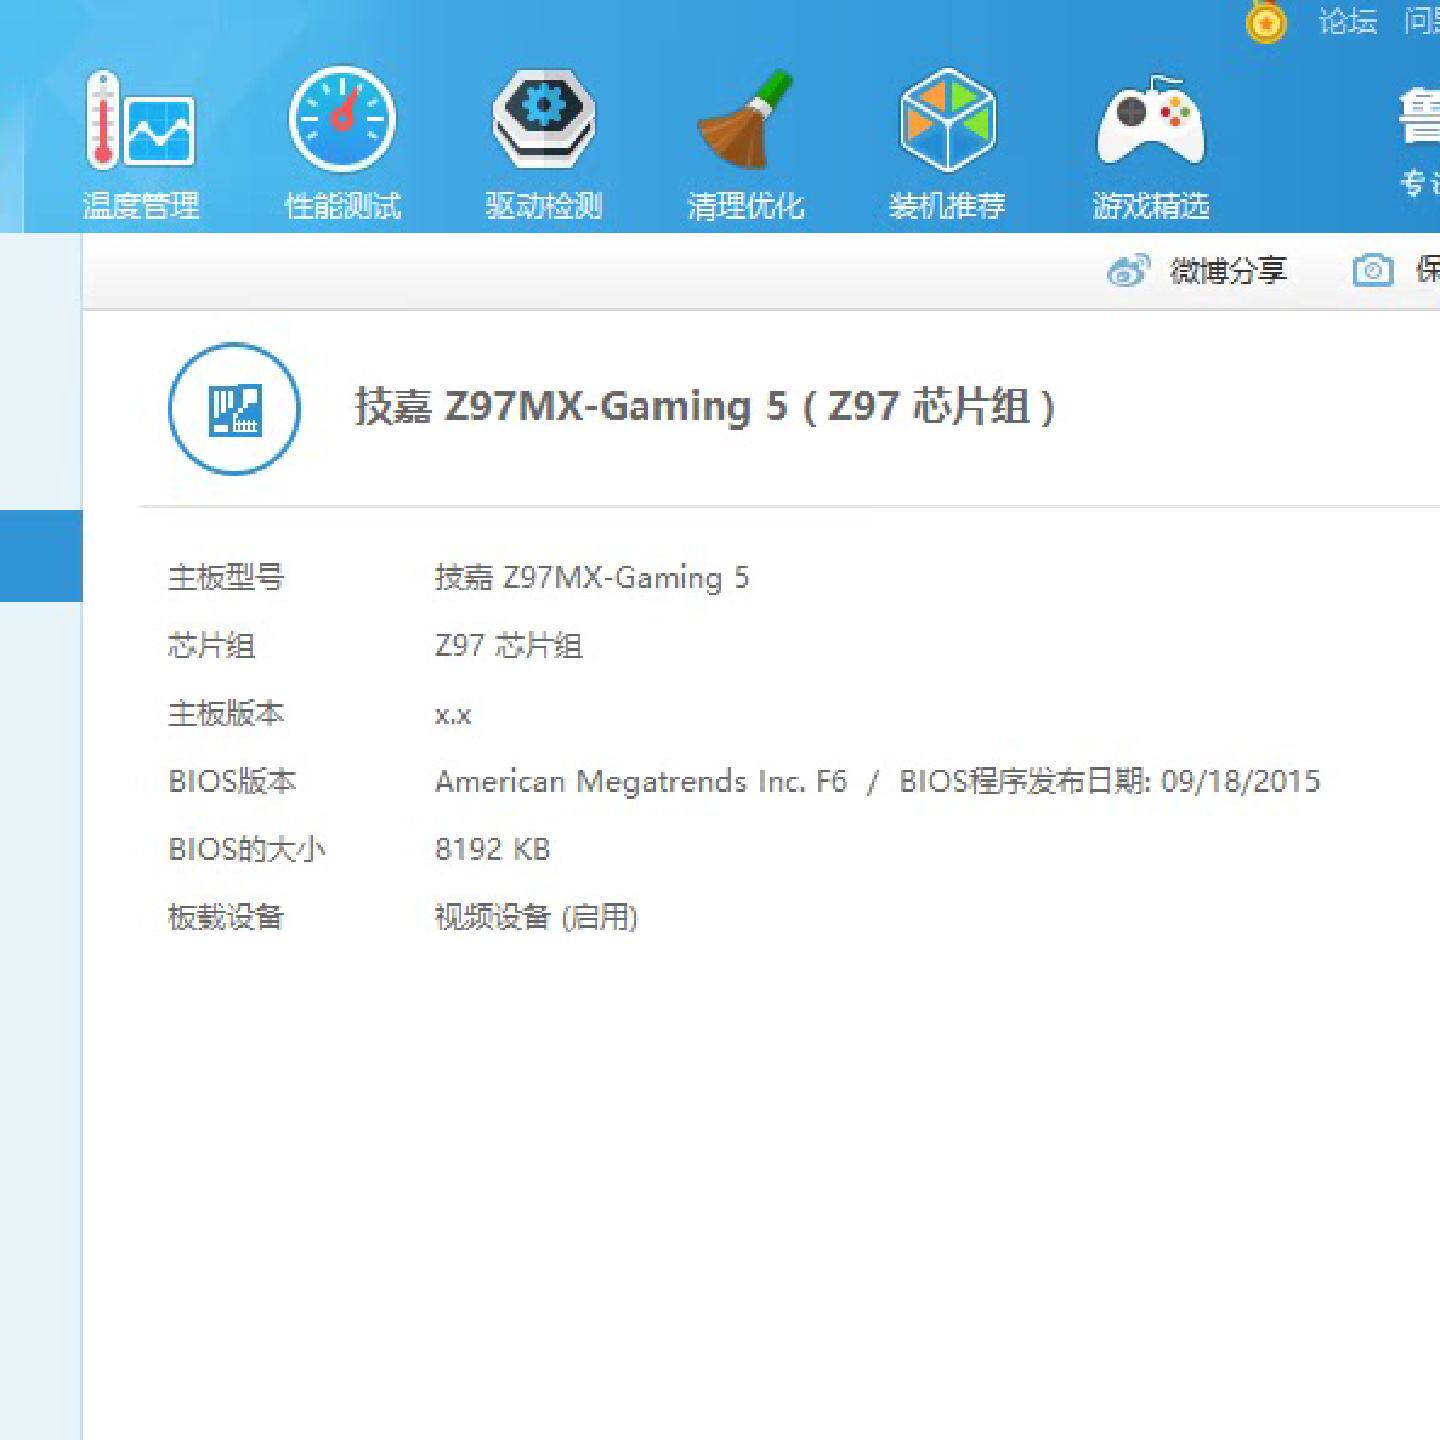This screenshot has height=1440, width=1440.
Task: Open the 清理优化 cleanup optimization tool
Action: click(x=746, y=140)
